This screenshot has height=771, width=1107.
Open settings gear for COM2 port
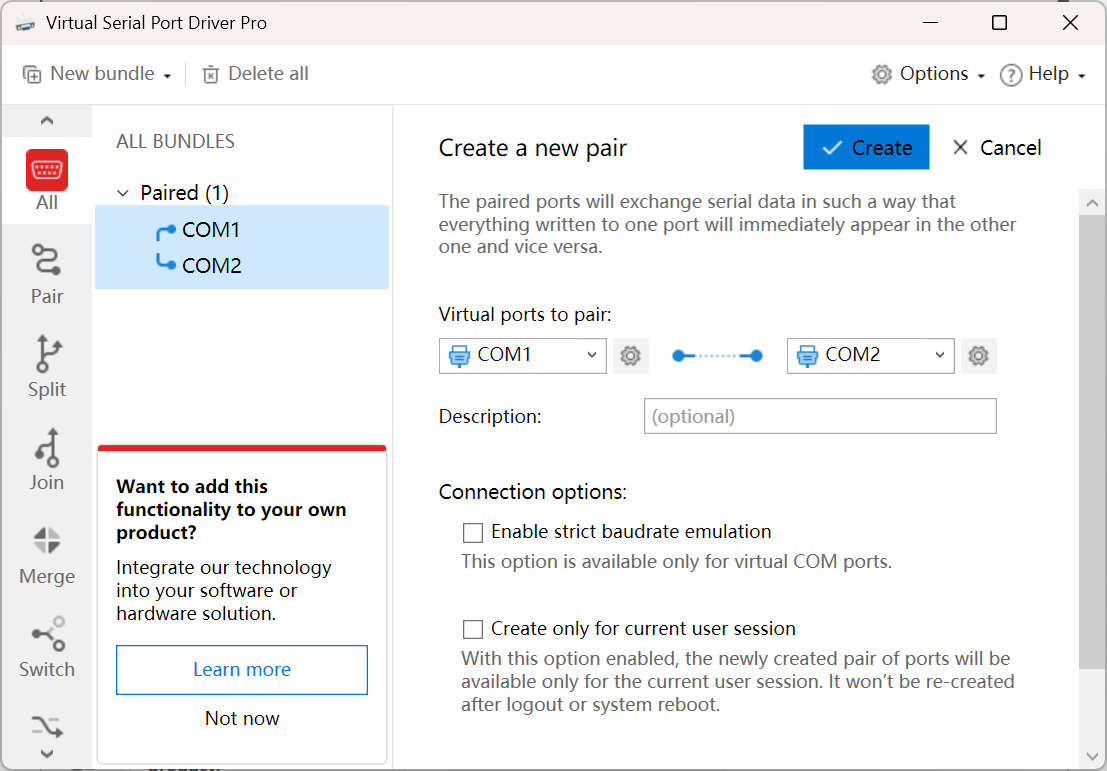point(978,355)
